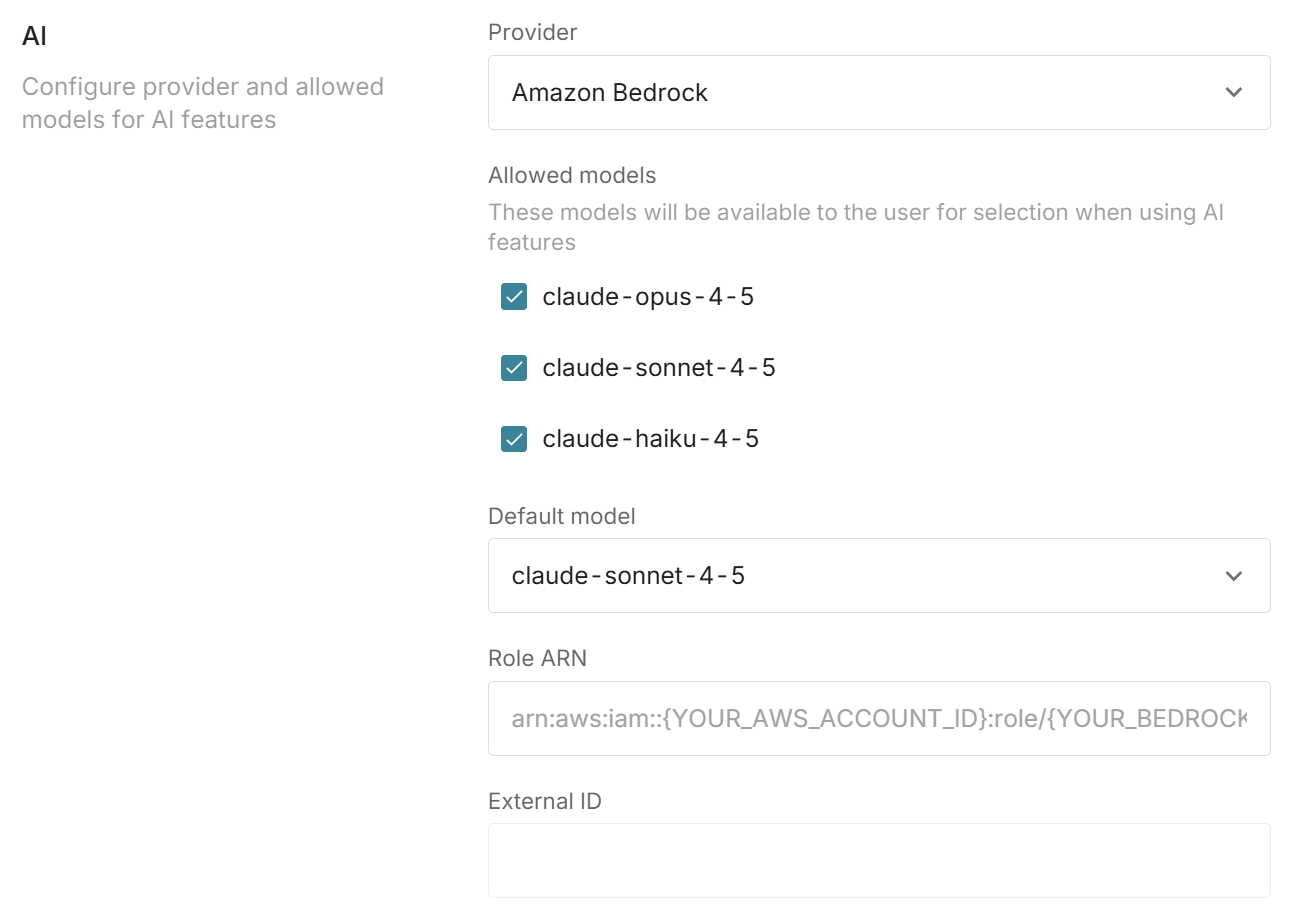The width and height of the screenshot is (1303, 907).
Task: Click the chevron arrow in Default model field
Action: (1233, 576)
